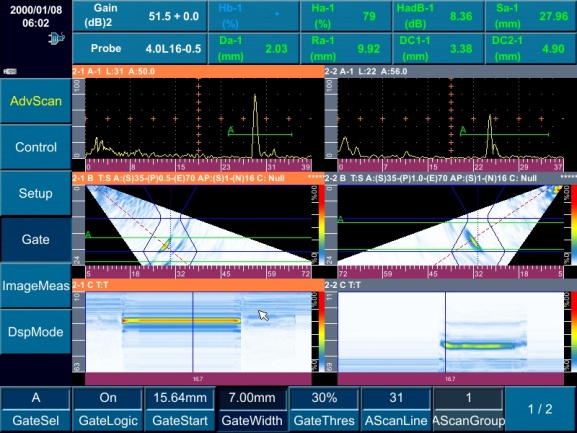
Task: Select the Control menu
Action: pyautogui.click(x=36, y=147)
